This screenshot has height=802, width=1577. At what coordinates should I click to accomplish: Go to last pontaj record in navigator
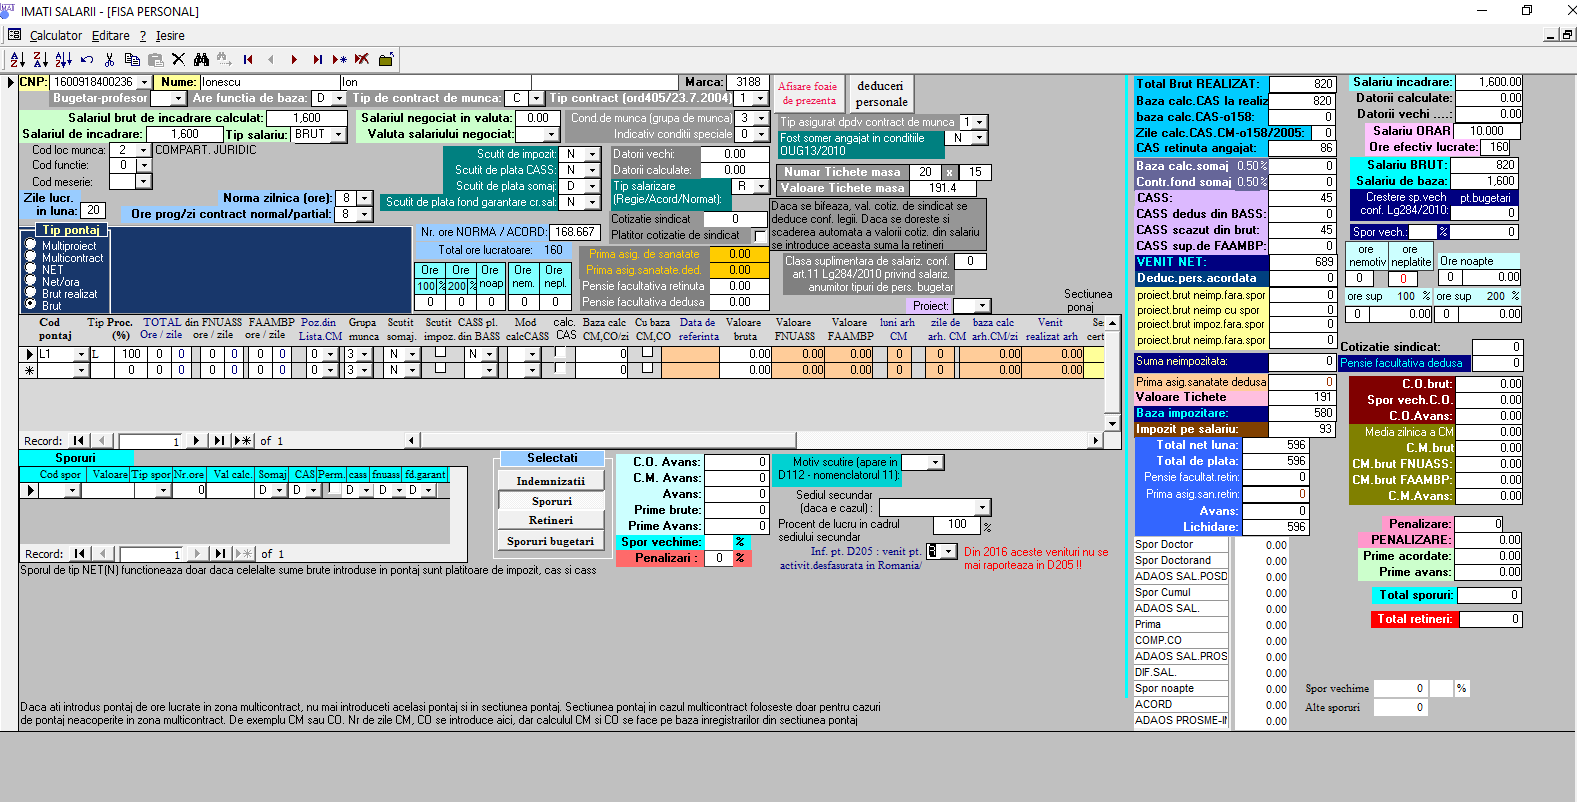coord(219,440)
